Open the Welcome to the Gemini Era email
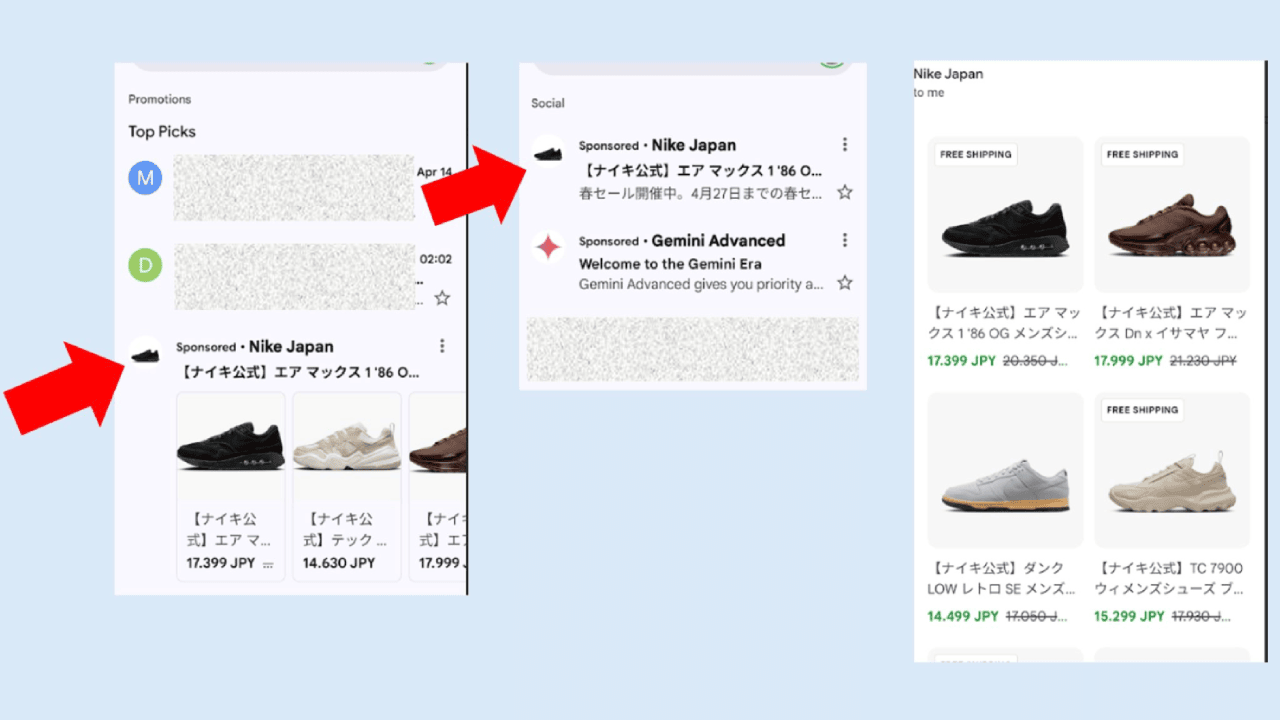 [670, 264]
